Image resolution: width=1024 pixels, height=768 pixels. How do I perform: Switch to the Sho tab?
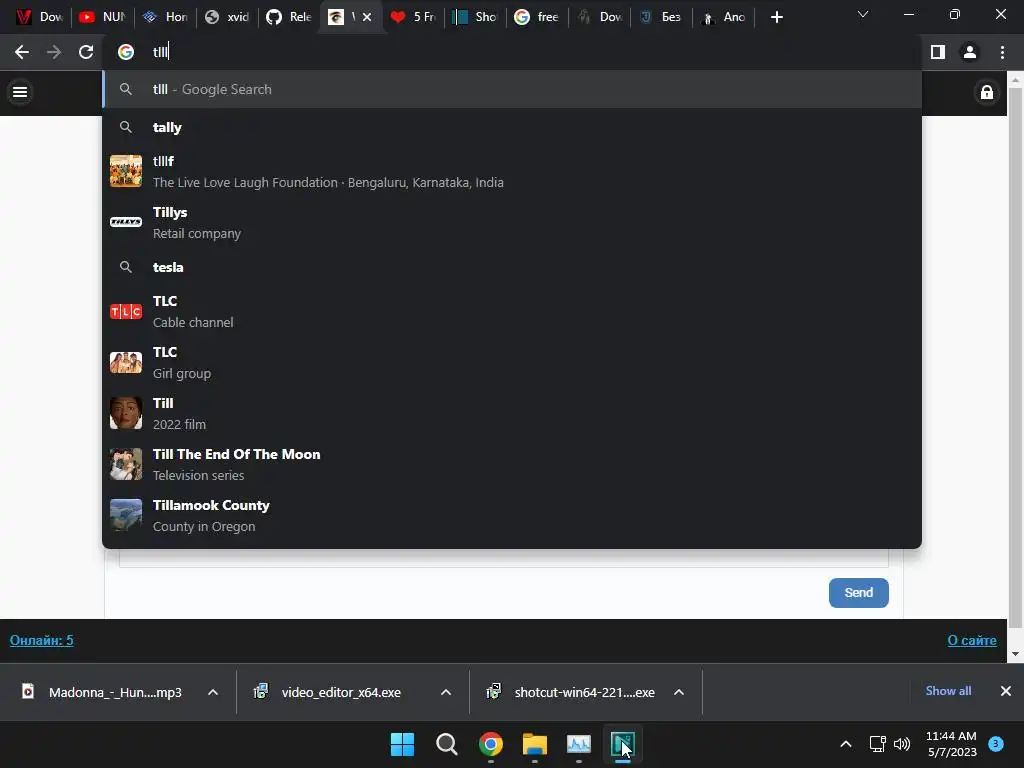pyautogui.click(x=475, y=17)
